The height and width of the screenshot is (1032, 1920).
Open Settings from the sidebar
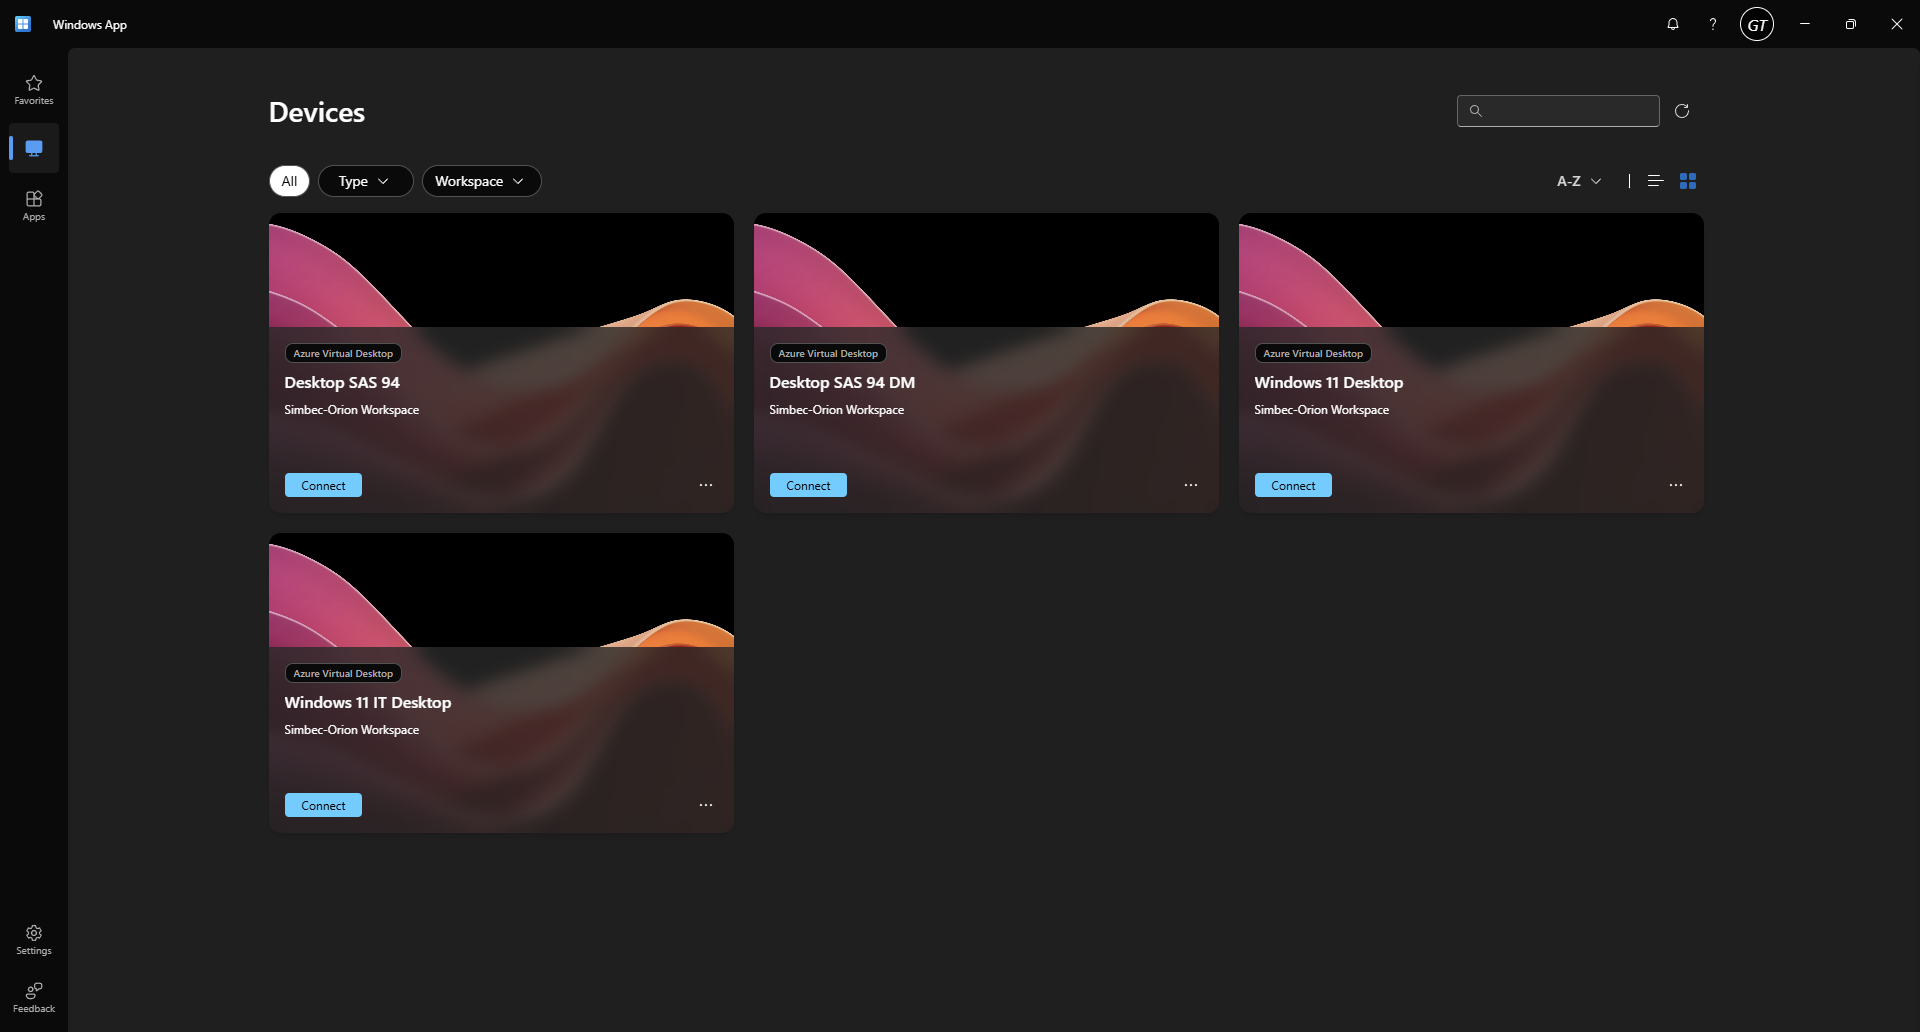(34, 939)
